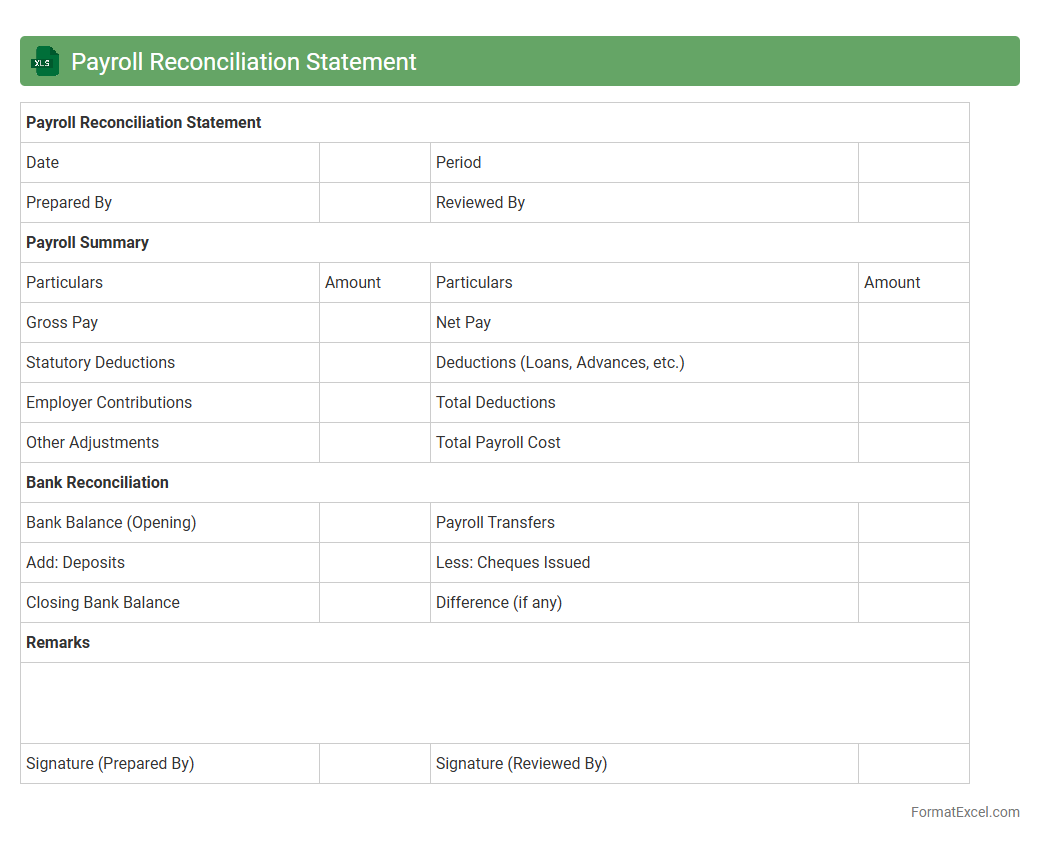Select the empty cell next to Period
This screenshot has width=1040, height=841.
pyautogui.click(x=913, y=163)
